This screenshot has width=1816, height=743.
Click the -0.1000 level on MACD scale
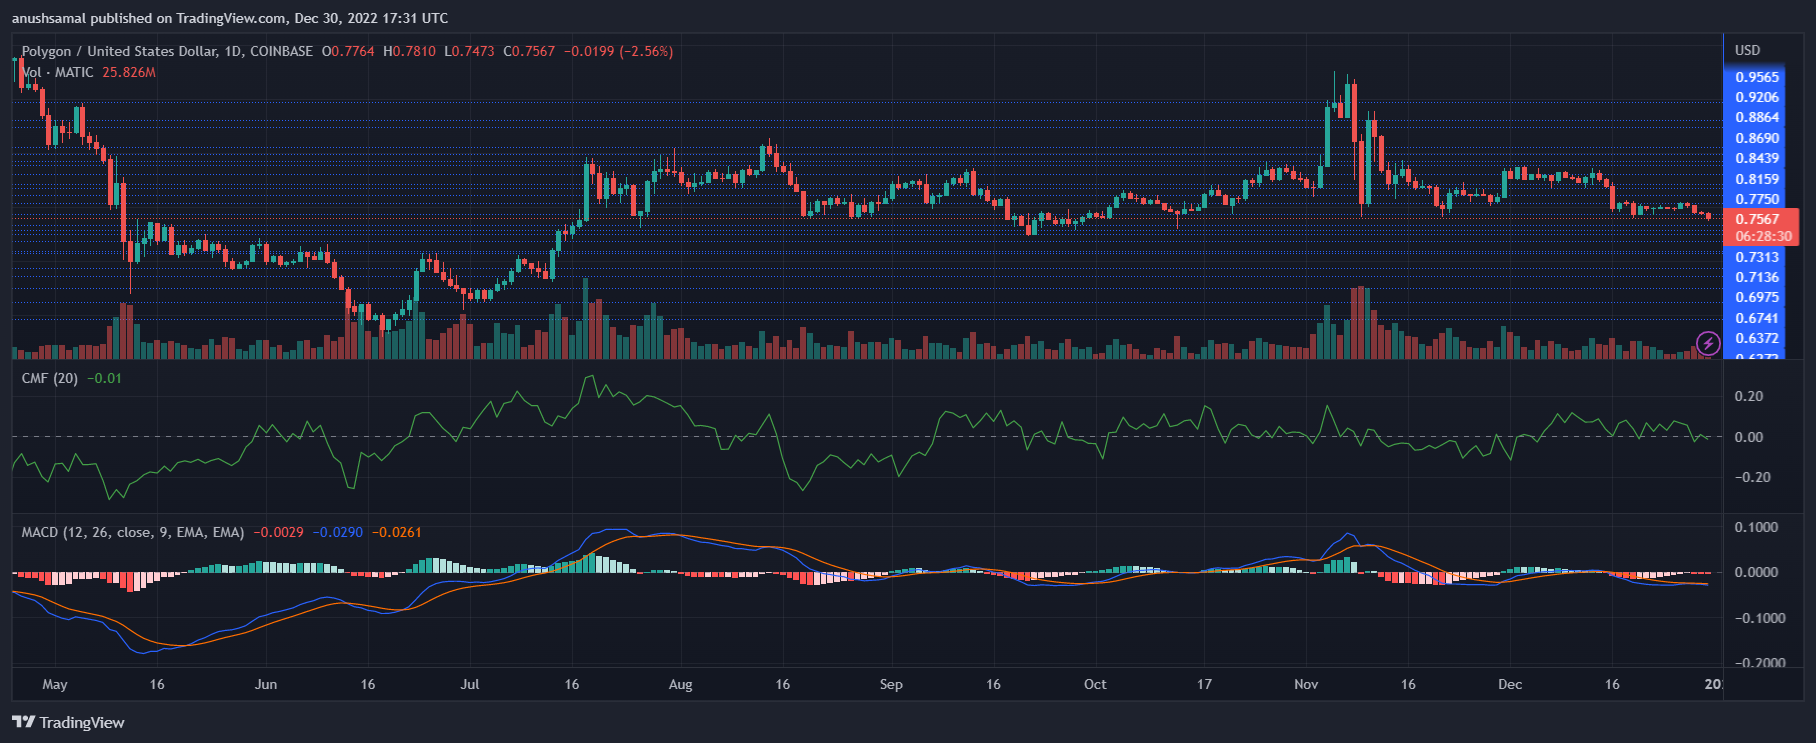point(1758,618)
